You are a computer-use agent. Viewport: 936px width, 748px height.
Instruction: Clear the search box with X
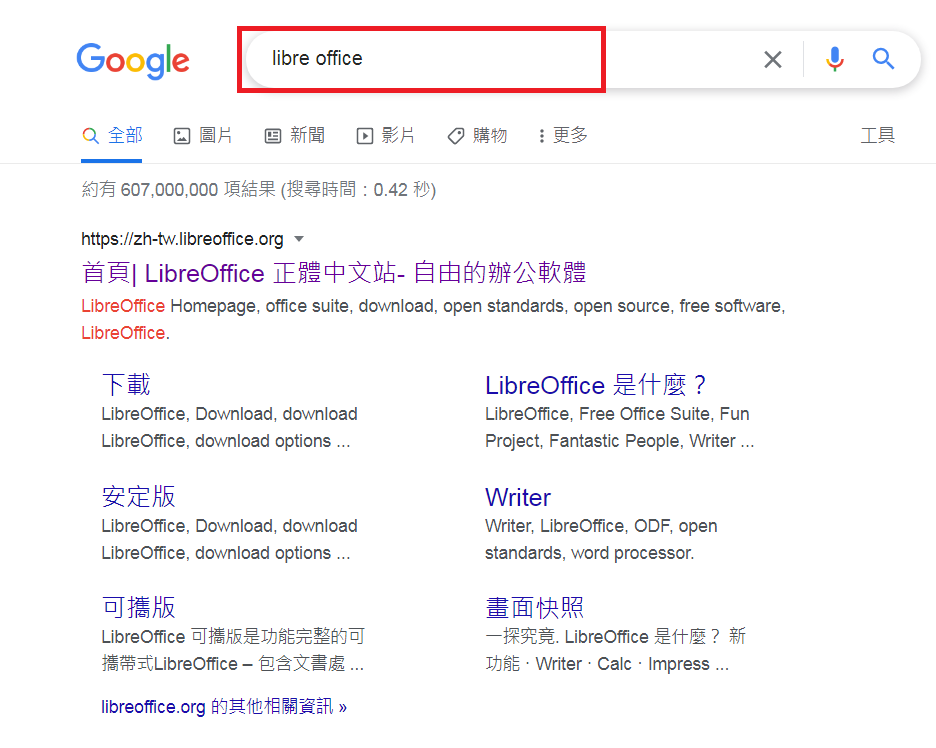(x=772, y=59)
